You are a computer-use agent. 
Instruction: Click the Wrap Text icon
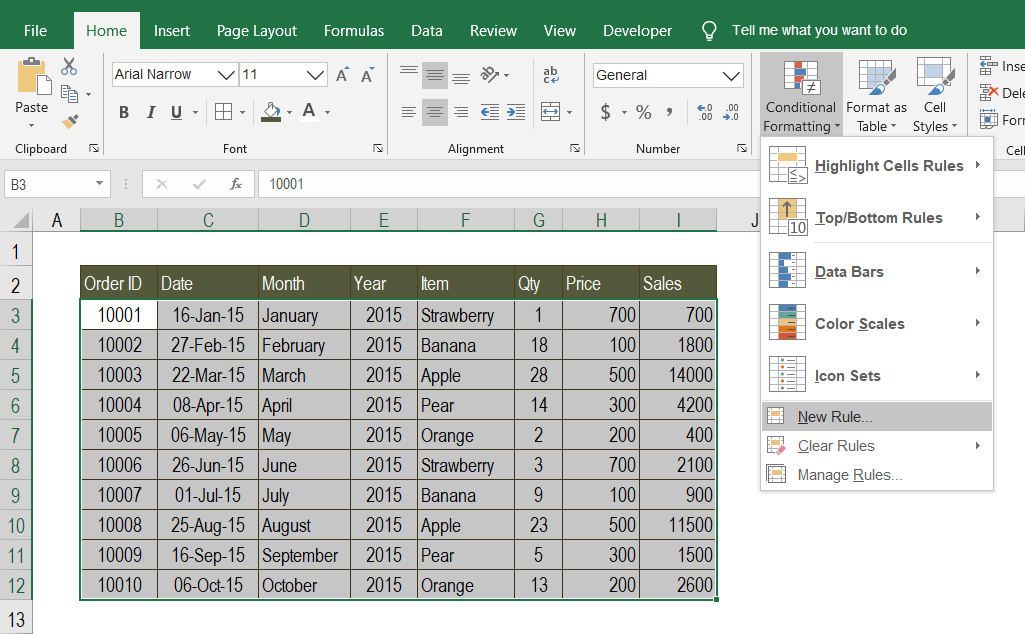tap(551, 75)
